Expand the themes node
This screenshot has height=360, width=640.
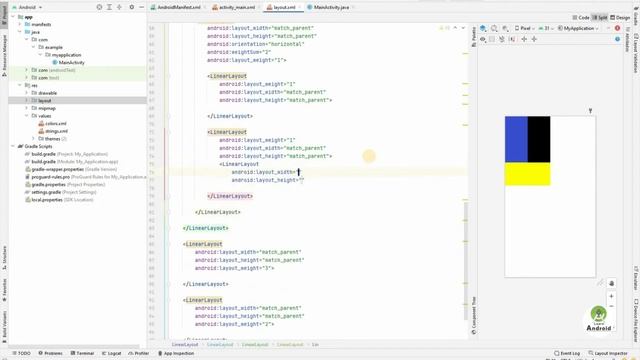34,139
